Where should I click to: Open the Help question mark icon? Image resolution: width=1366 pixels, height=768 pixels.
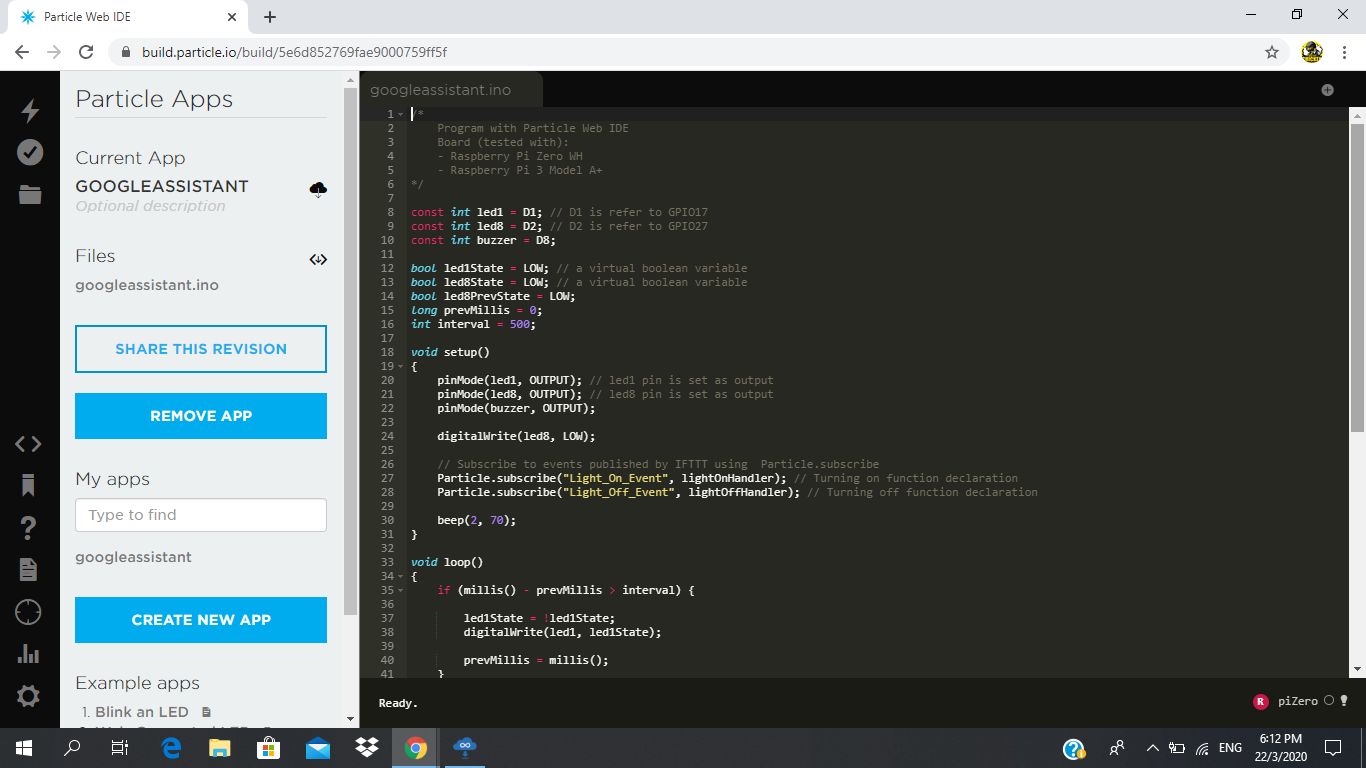29,527
